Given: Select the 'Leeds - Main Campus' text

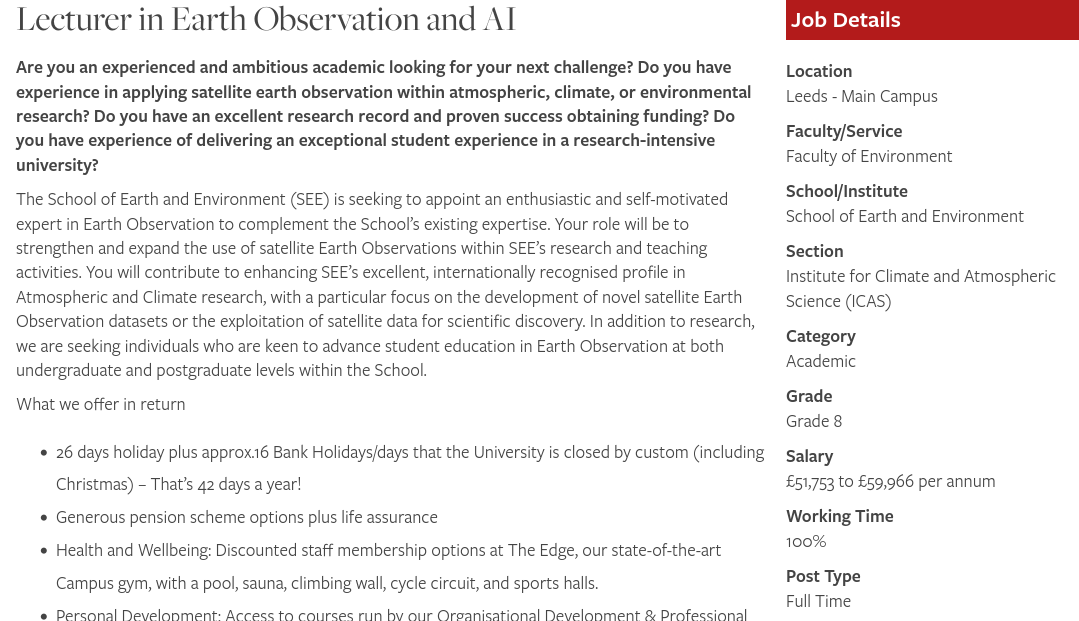Looking at the screenshot, I should (x=861, y=96).
